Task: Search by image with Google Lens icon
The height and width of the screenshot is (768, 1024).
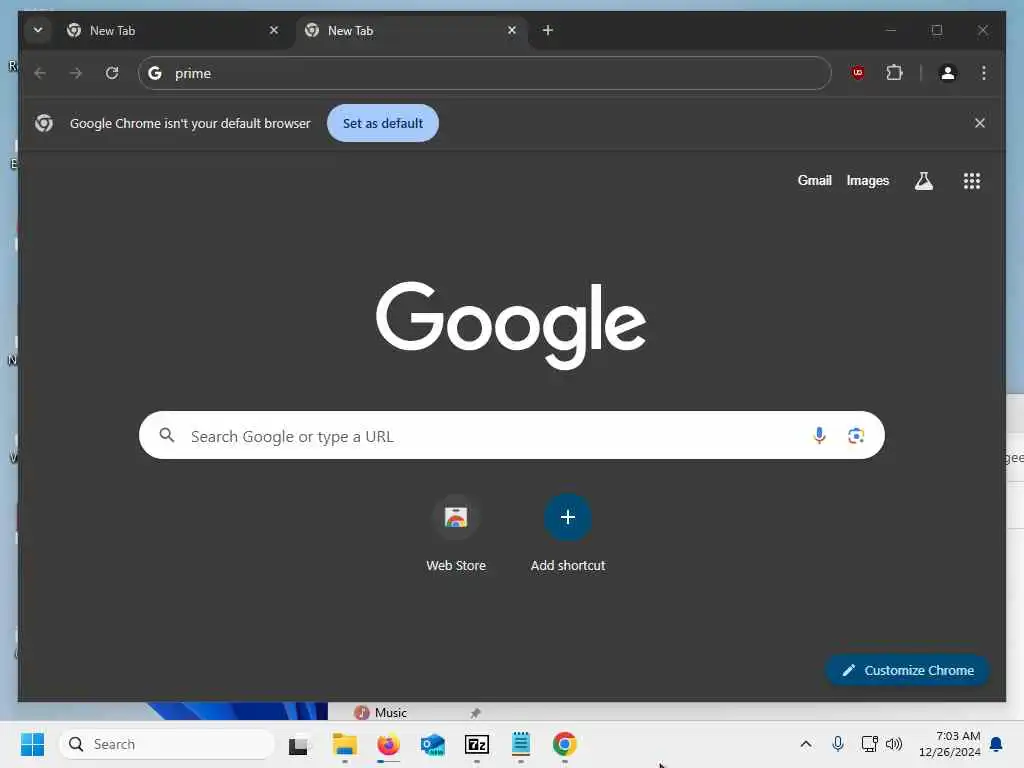Action: click(856, 436)
